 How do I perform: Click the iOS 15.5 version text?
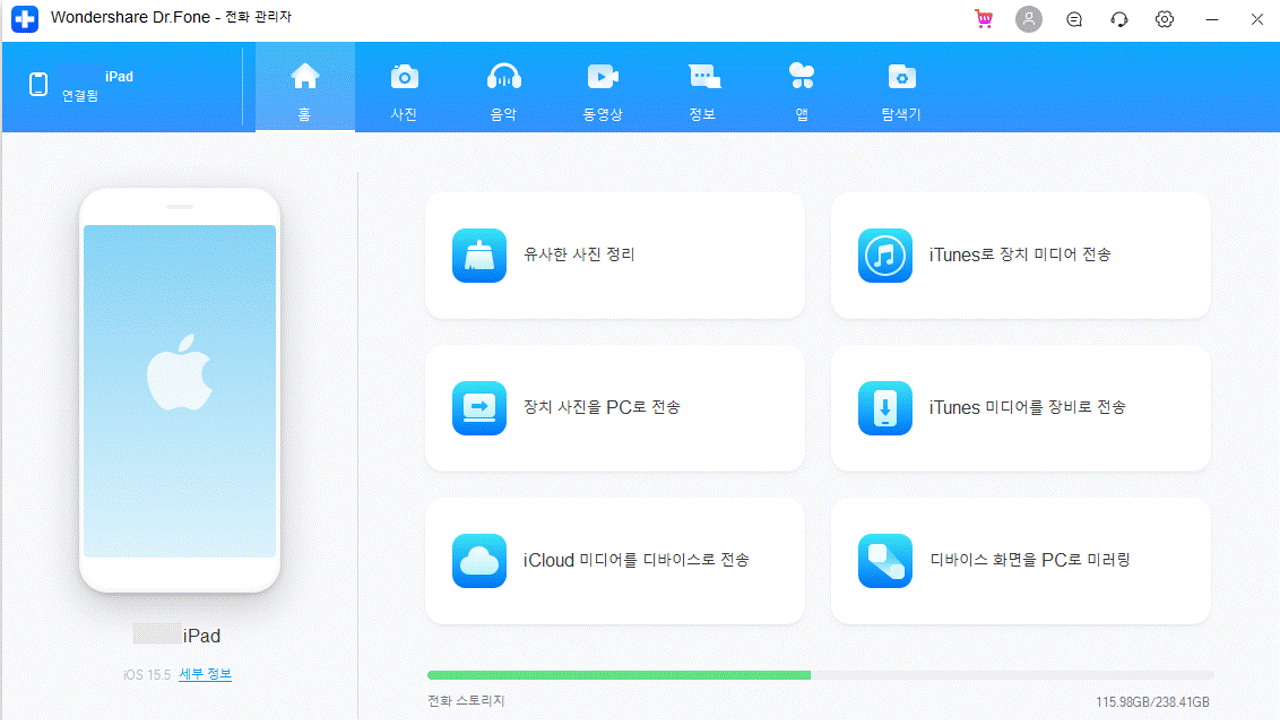[148, 675]
